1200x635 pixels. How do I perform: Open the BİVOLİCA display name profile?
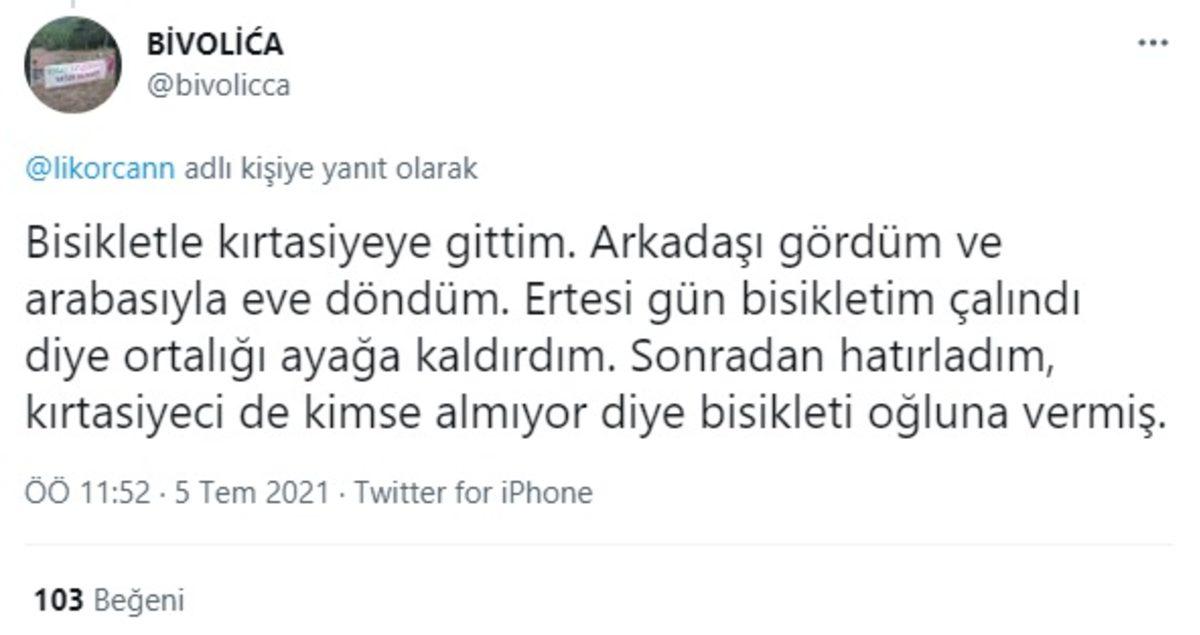pyautogui.click(x=214, y=45)
